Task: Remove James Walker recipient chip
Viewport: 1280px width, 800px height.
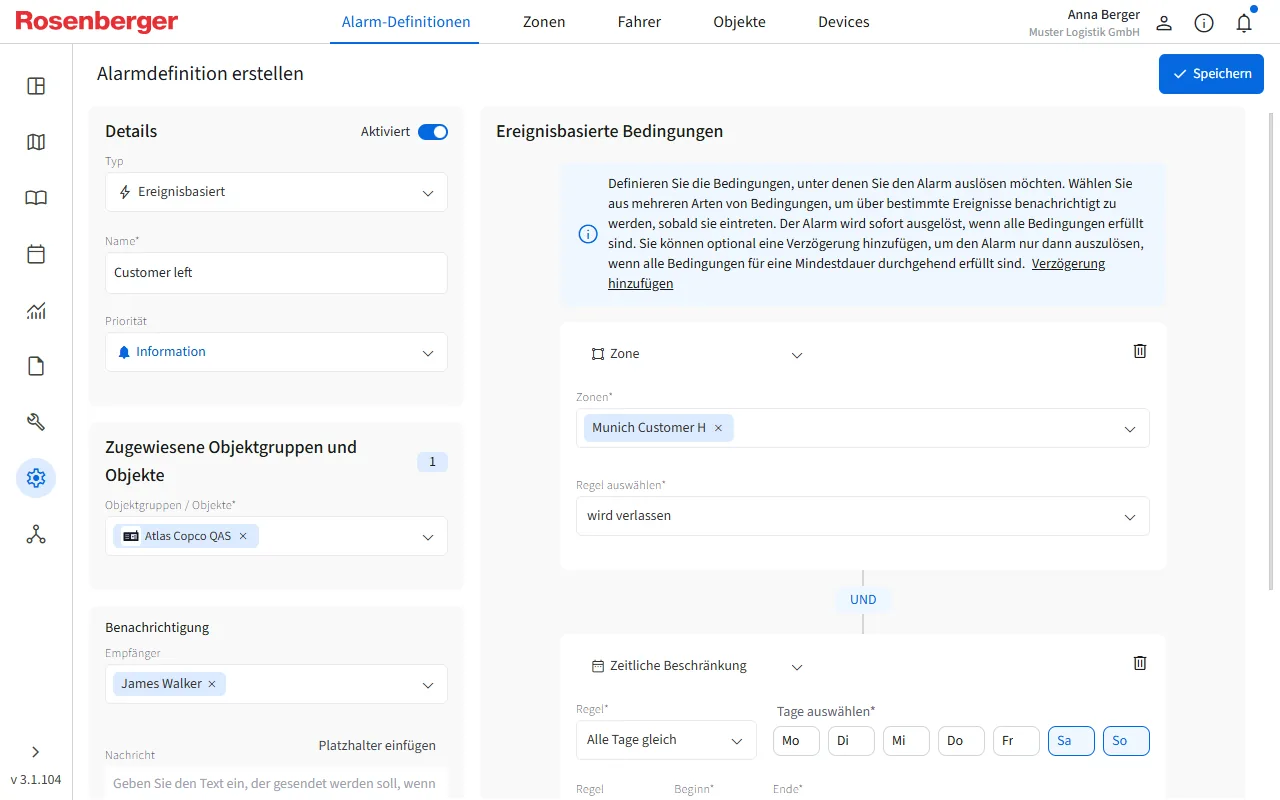Action: [x=211, y=684]
